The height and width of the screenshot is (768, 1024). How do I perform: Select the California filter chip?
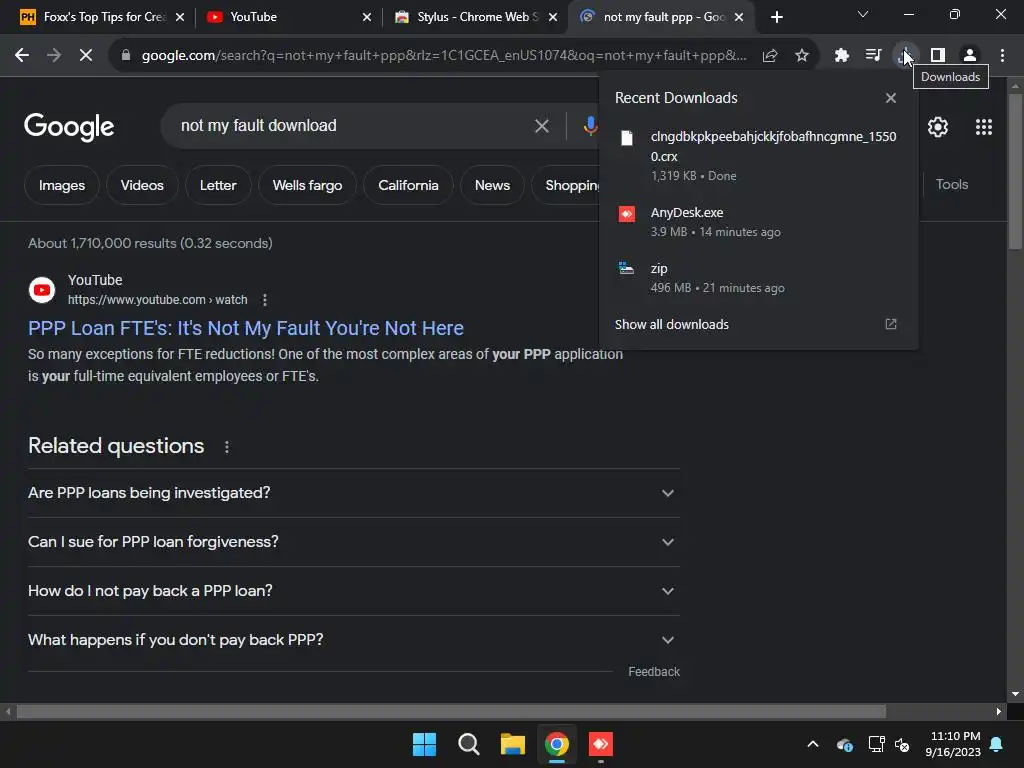pos(408,185)
